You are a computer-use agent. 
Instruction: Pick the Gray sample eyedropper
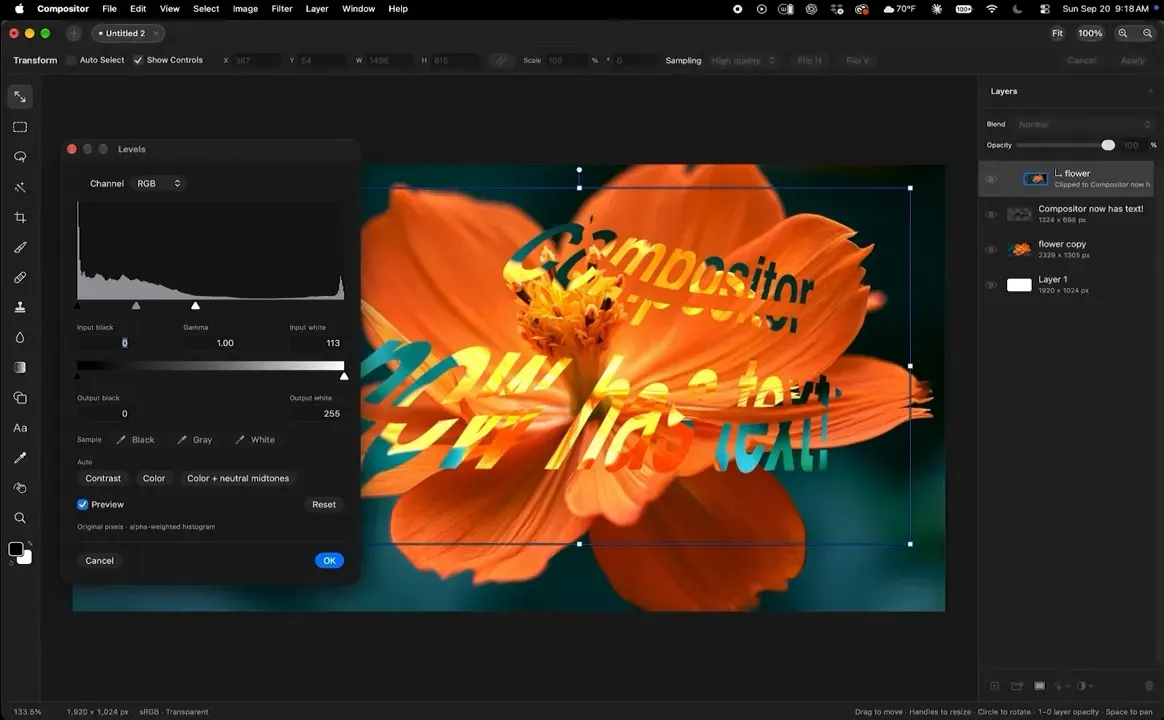pyautogui.click(x=195, y=439)
